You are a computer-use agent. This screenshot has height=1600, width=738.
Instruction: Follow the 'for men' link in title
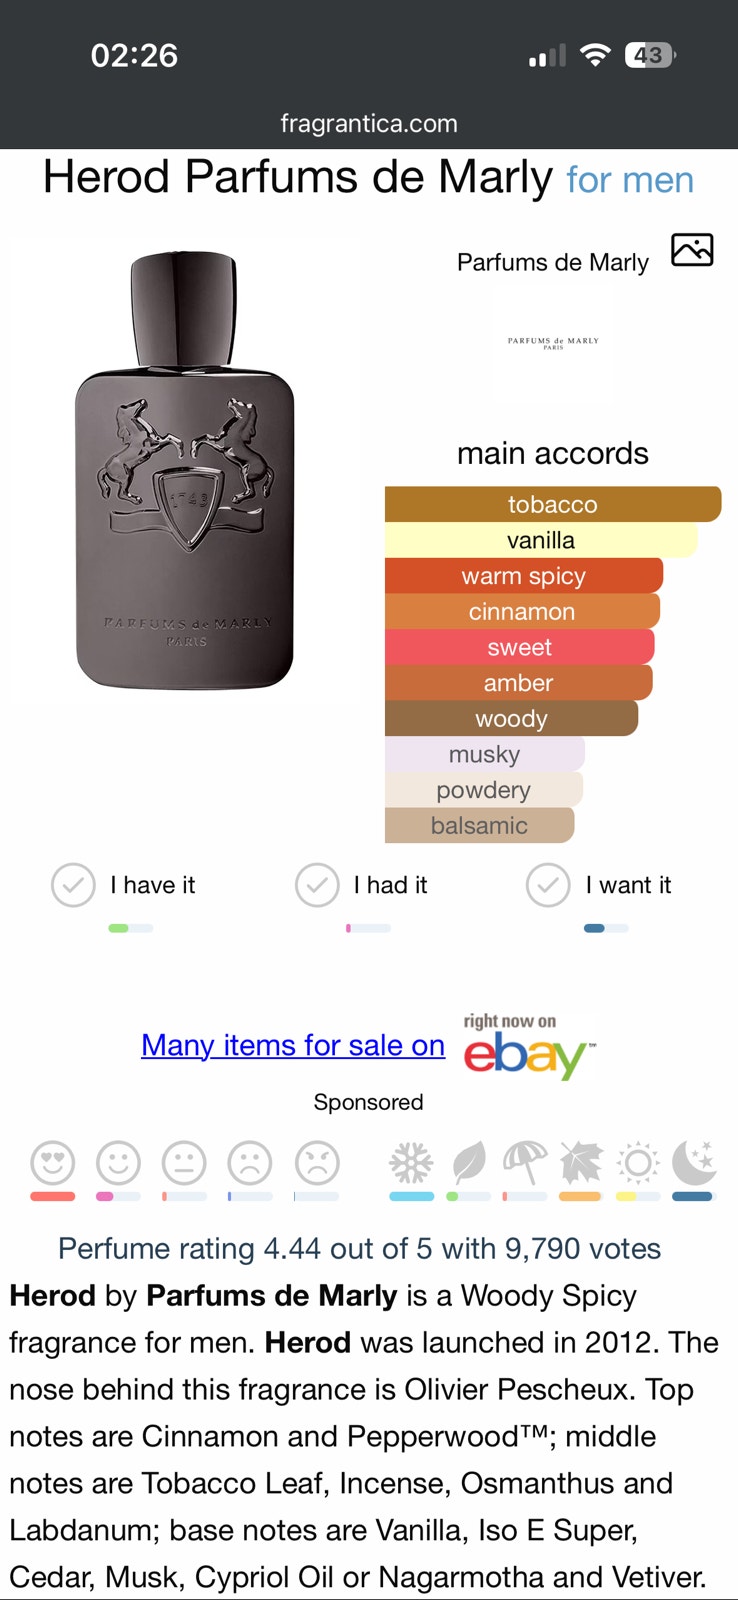pos(630,180)
